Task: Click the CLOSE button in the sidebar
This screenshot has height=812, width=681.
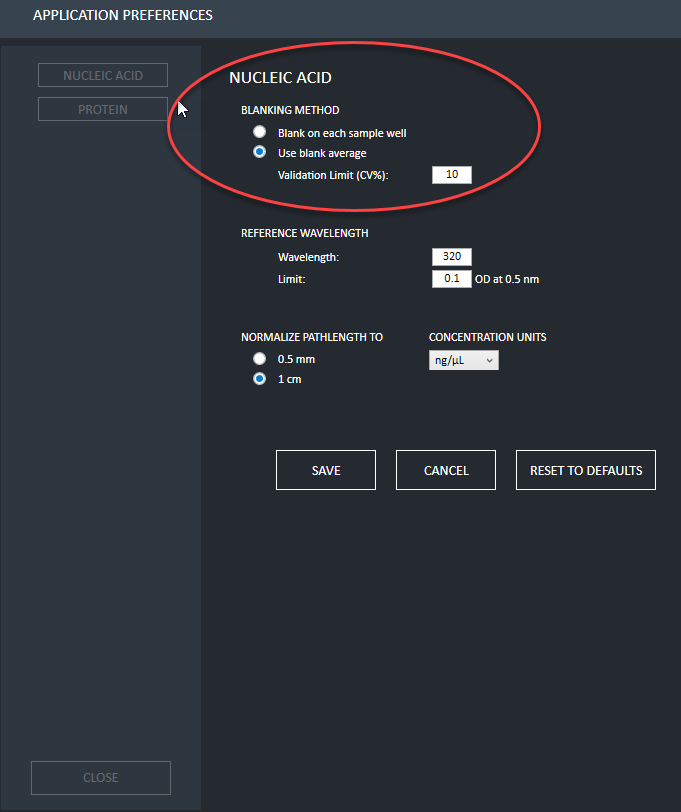Action: click(x=101, y=777)
